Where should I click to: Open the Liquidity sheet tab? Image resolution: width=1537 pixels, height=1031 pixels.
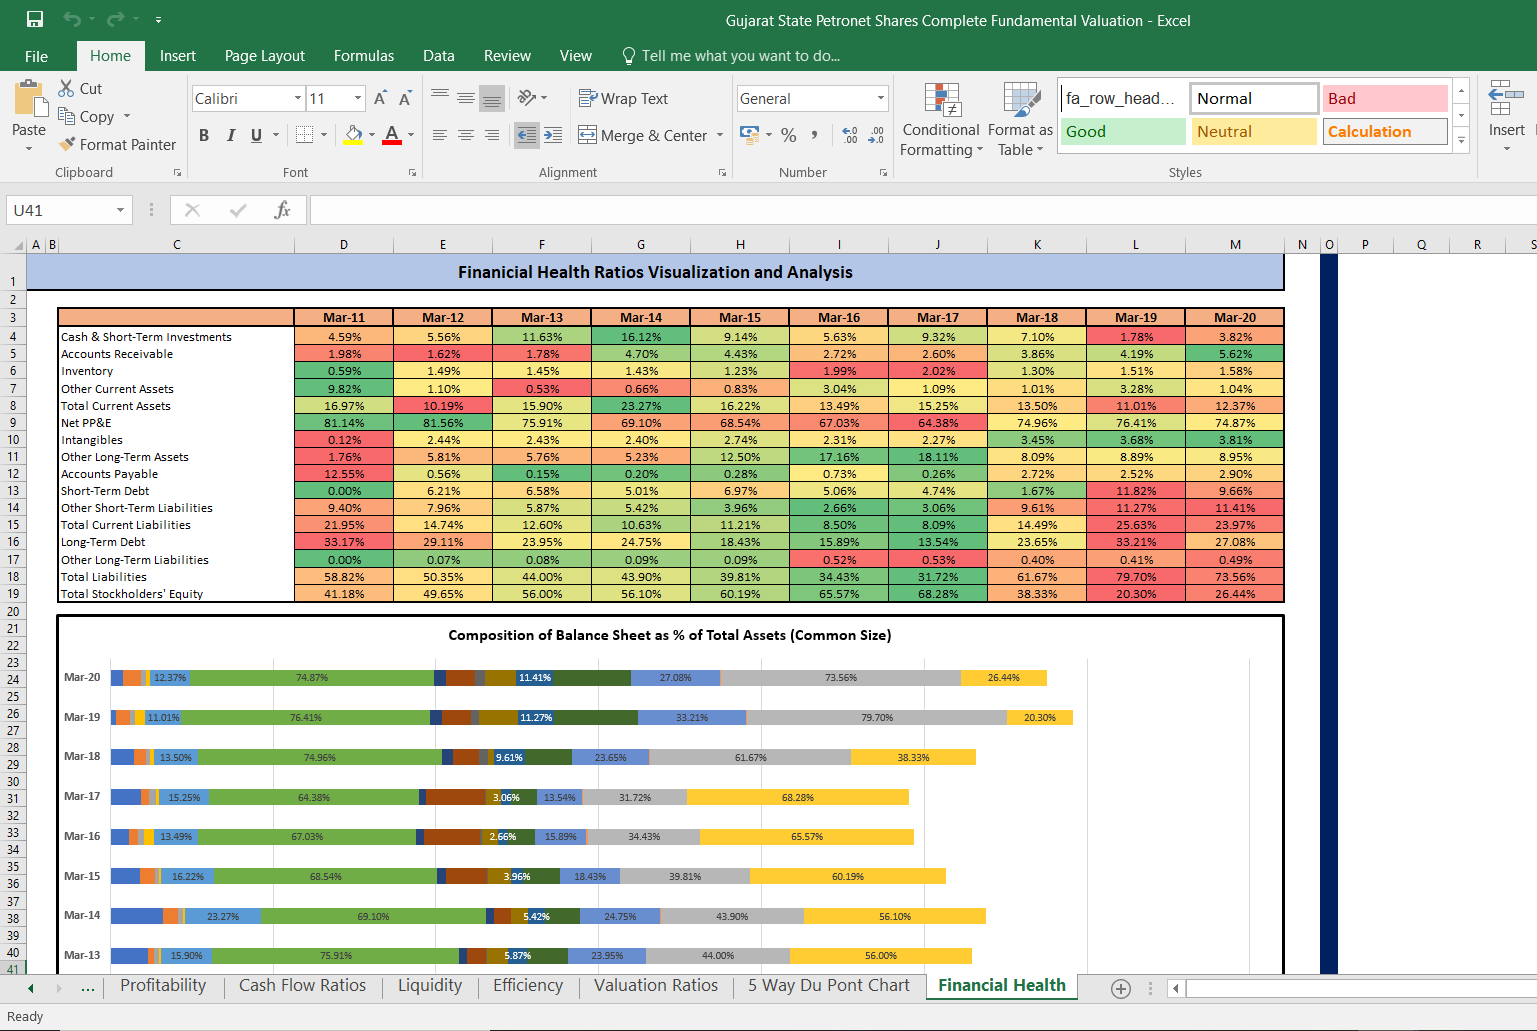point(430,986)
